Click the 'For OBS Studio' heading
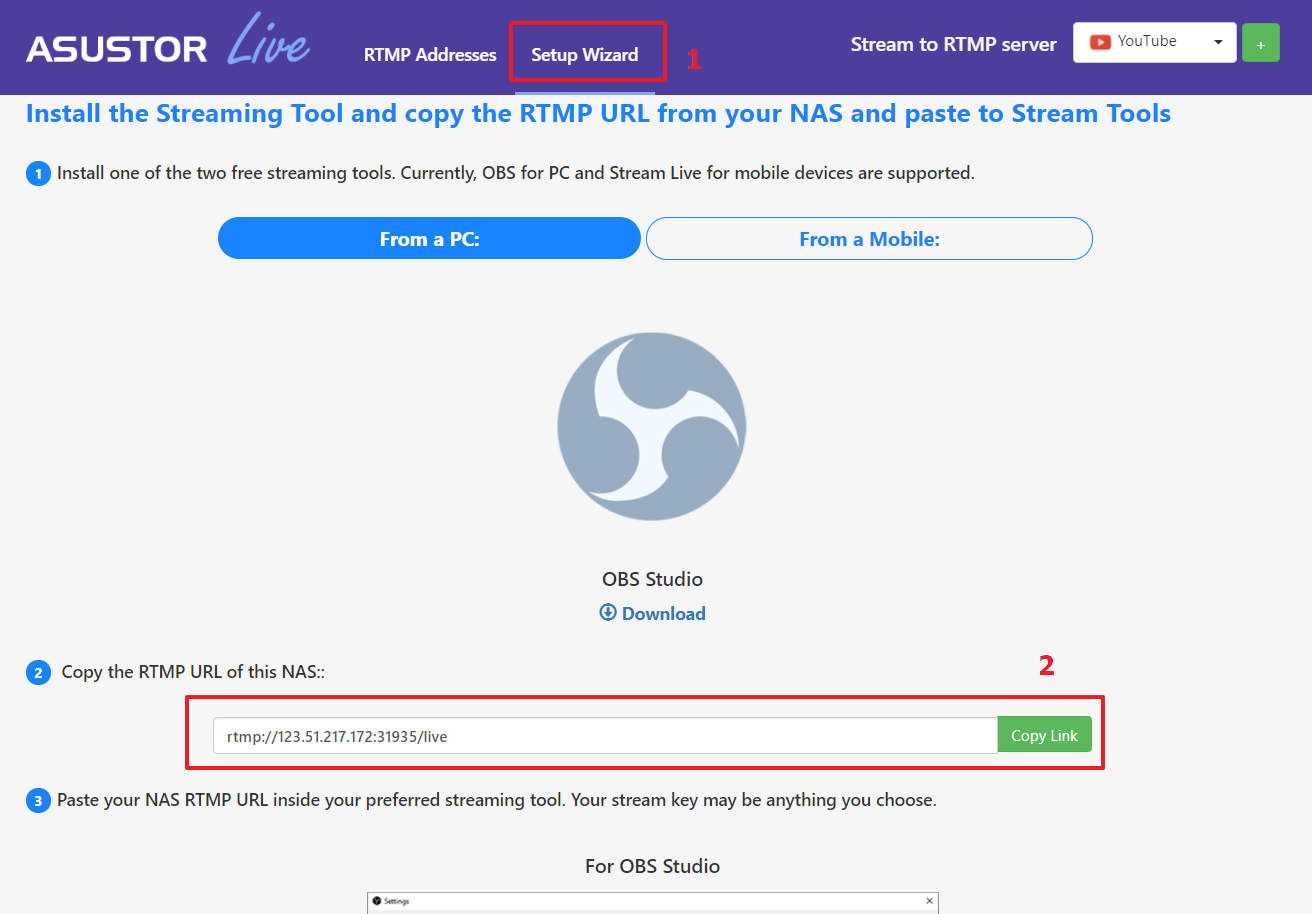 click(652, 866)
